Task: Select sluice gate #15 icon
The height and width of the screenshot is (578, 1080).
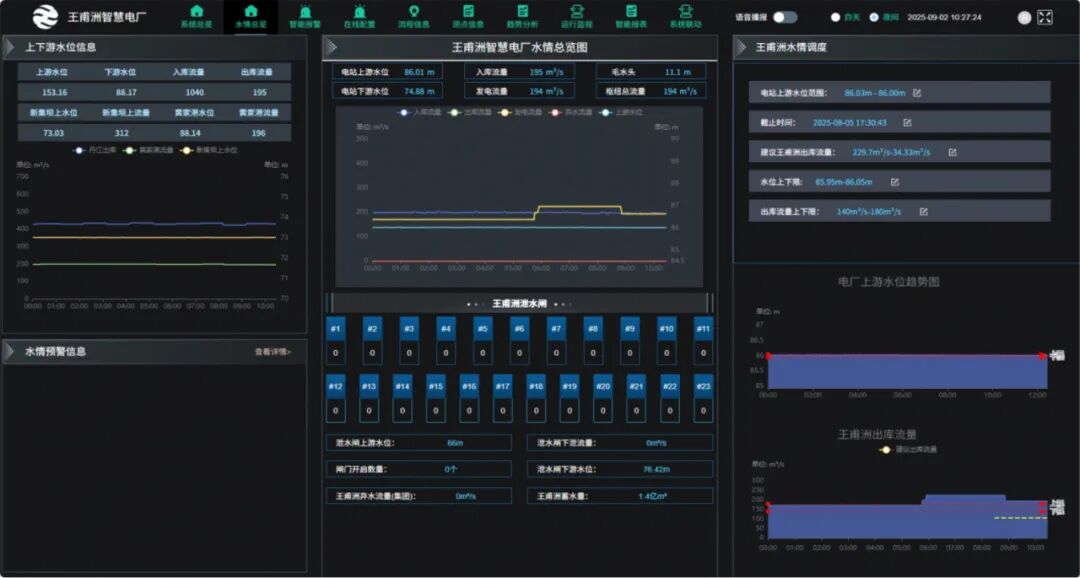Action: point(436,386)
